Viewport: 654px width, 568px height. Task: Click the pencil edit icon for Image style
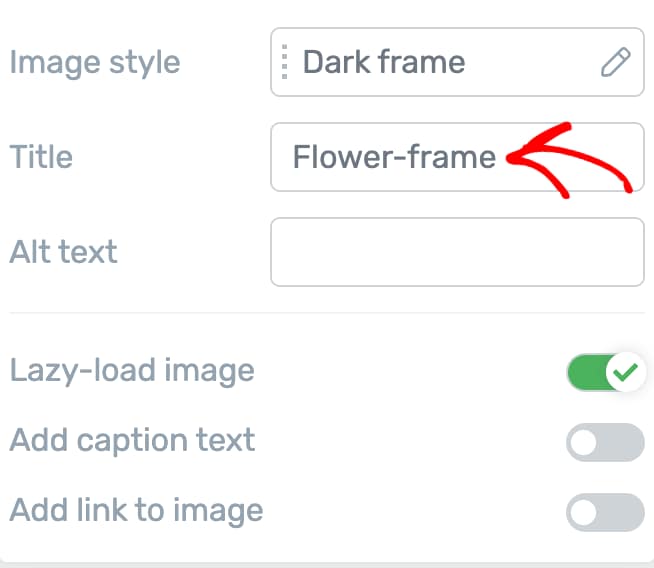coord(615,63)
